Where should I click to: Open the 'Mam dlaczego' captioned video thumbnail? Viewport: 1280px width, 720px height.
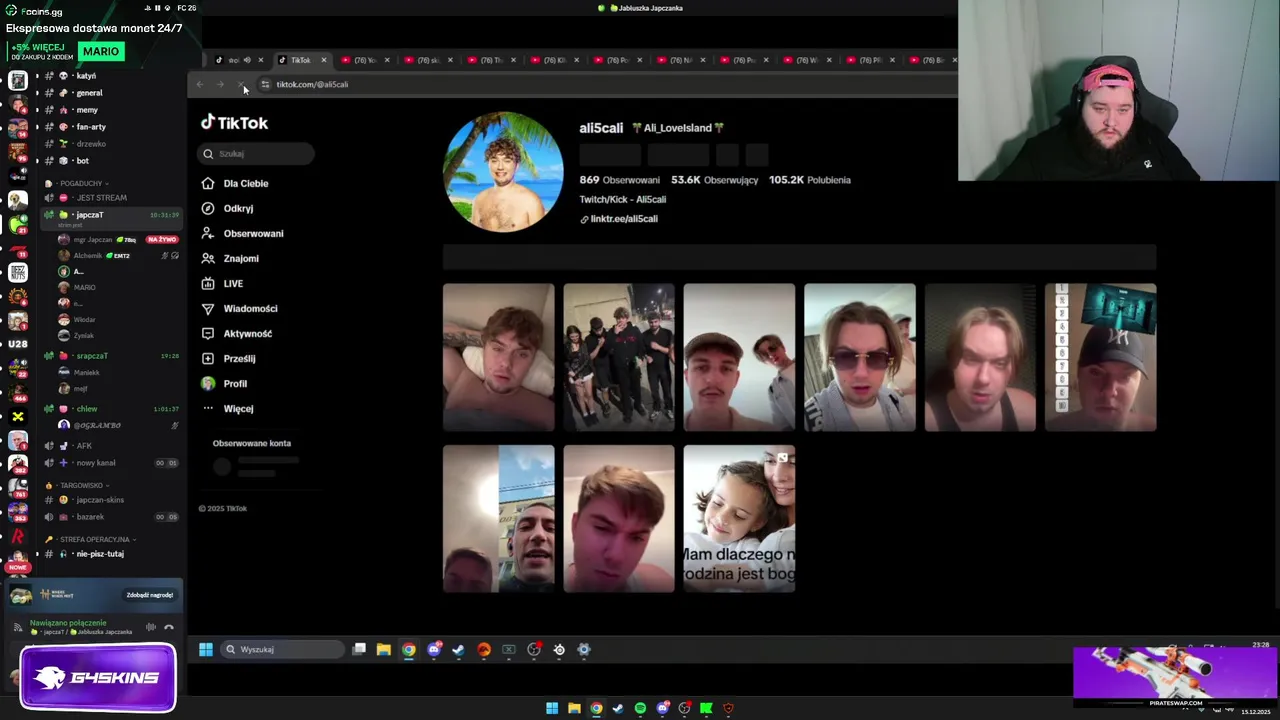[x=739, y=519]
